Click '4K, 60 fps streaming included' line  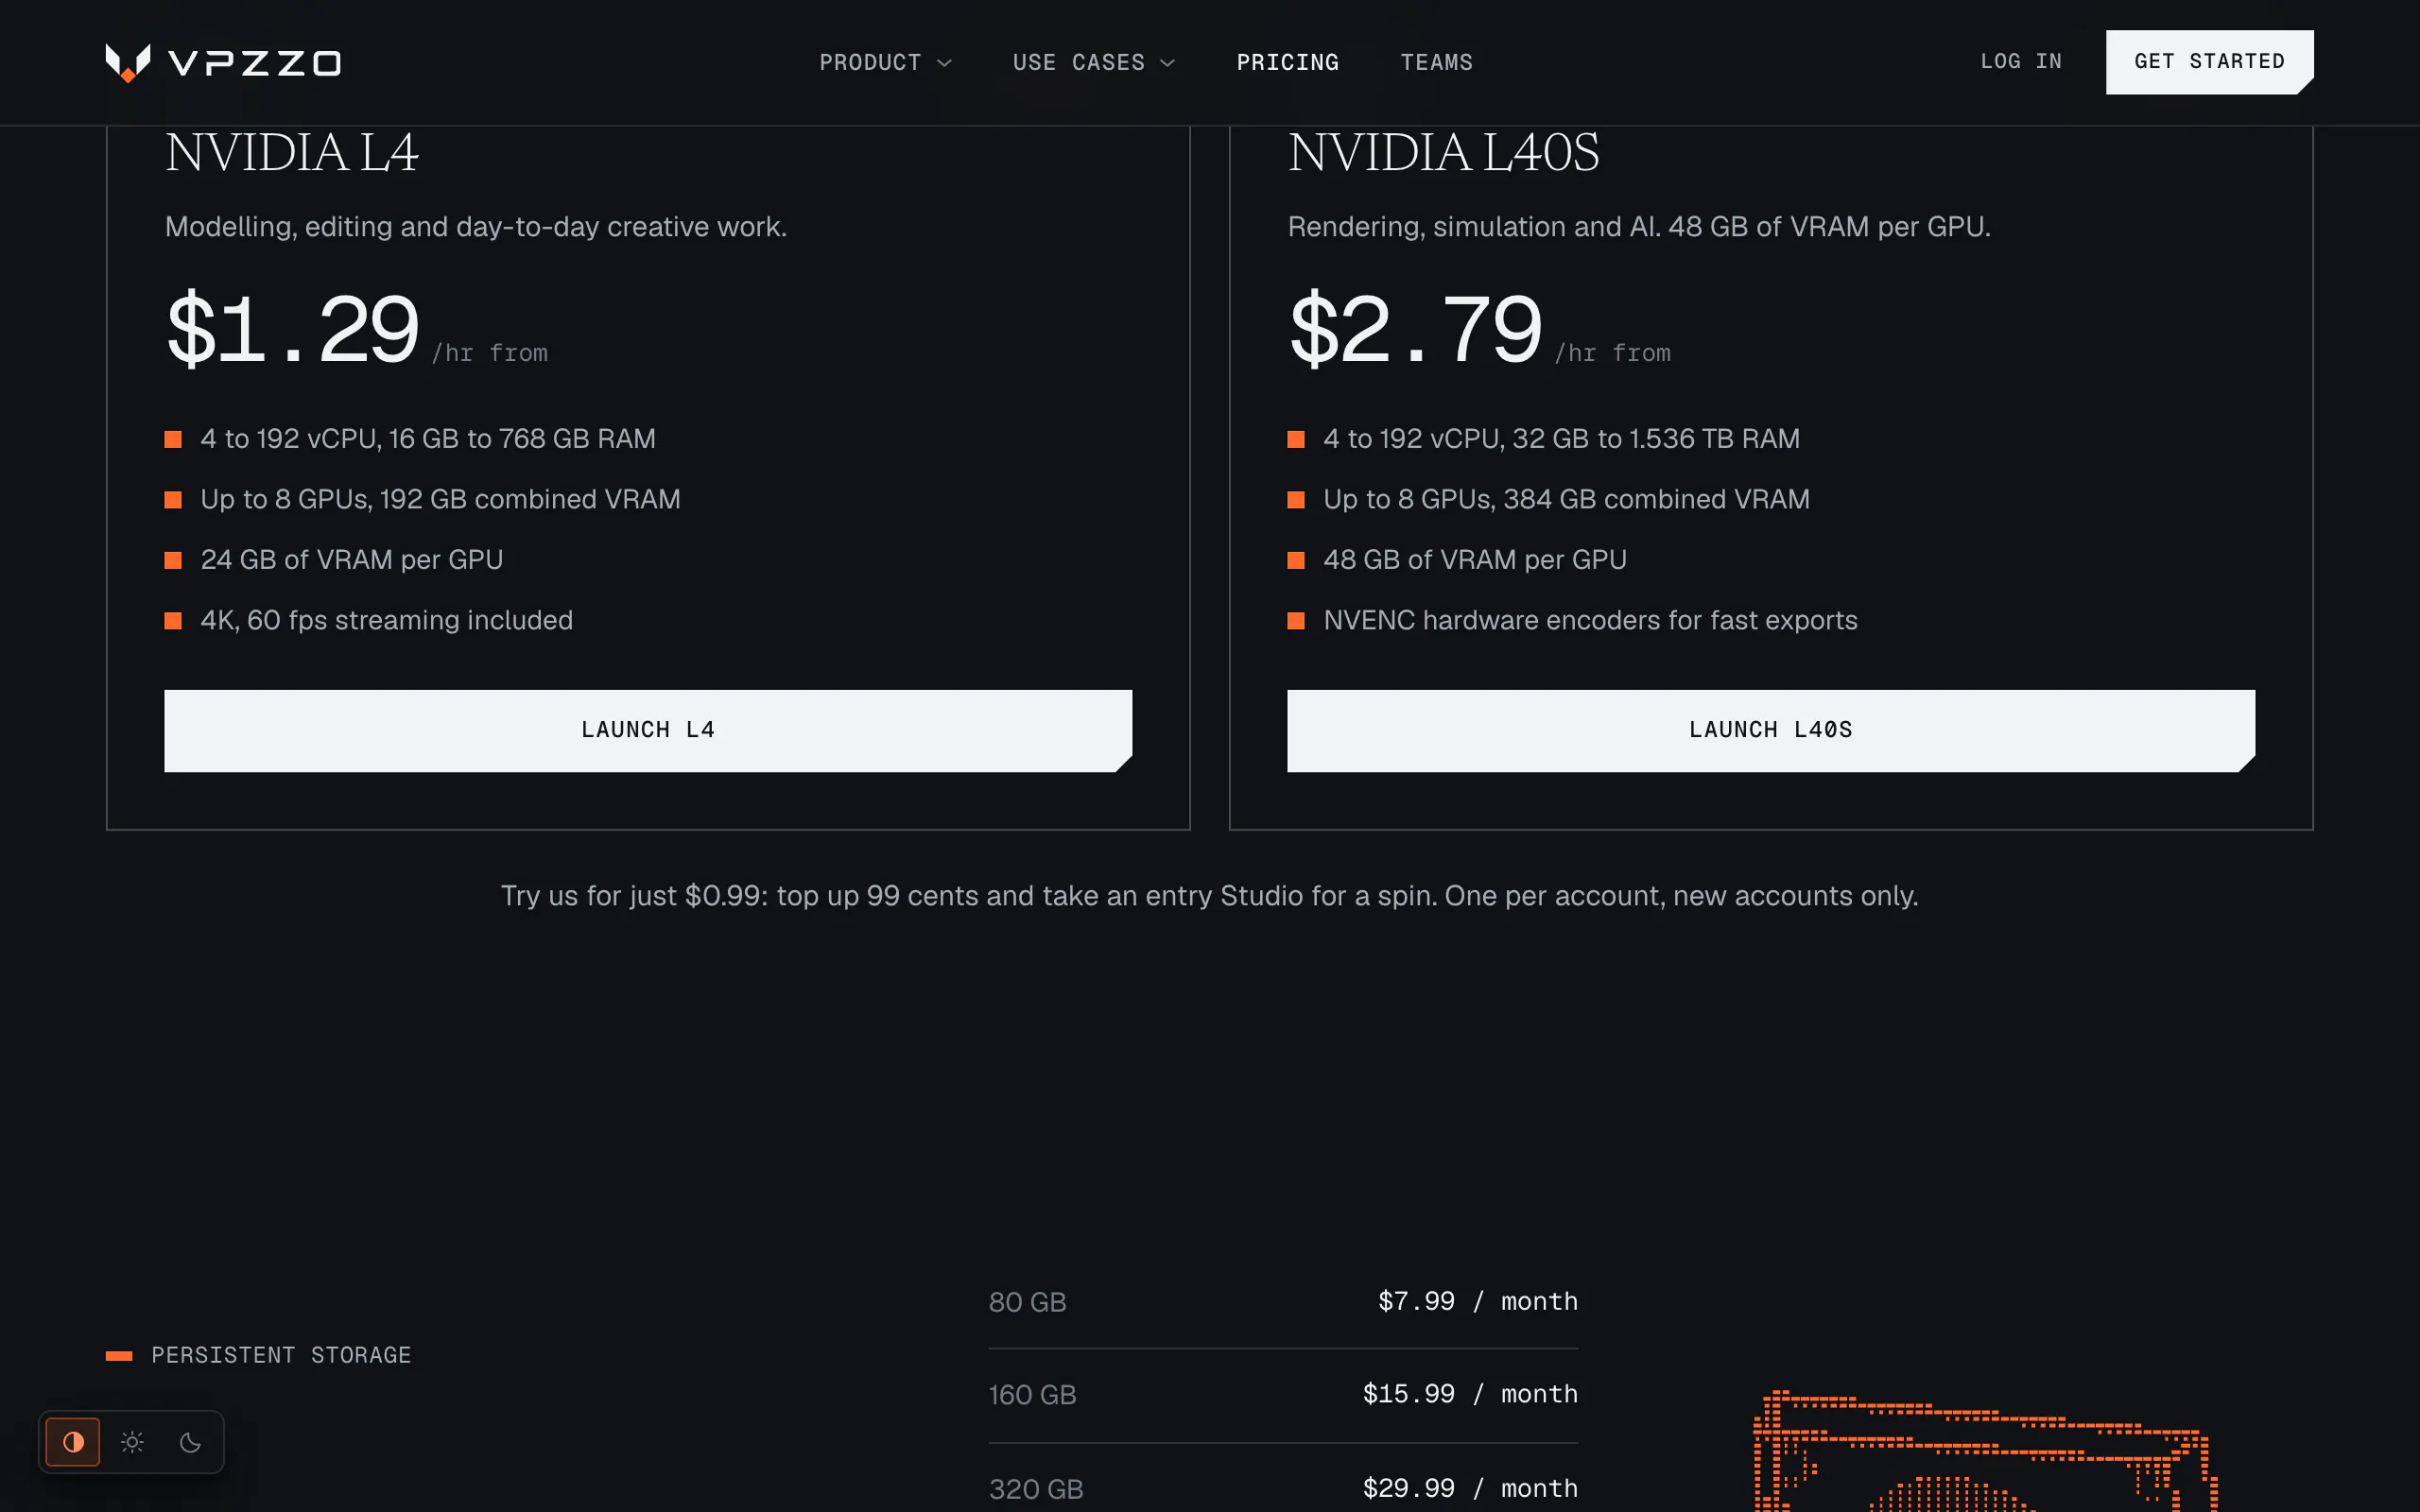387,620
